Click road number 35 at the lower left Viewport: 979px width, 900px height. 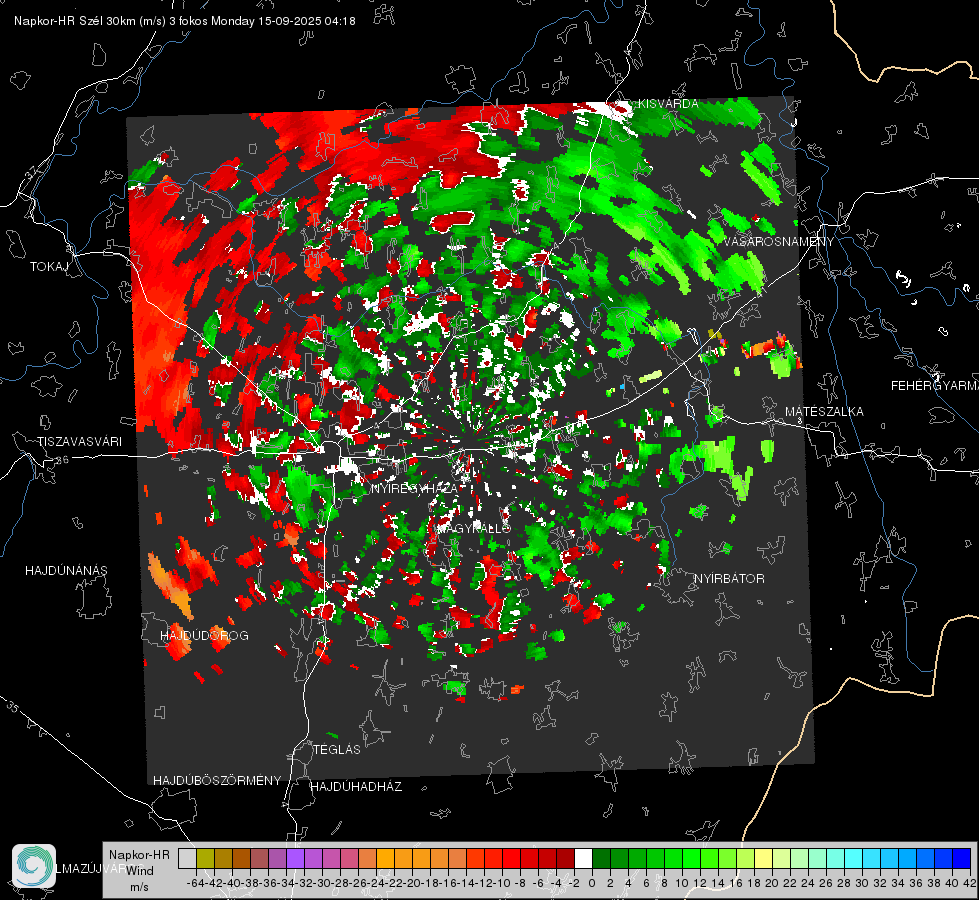(x=12, y=707)
